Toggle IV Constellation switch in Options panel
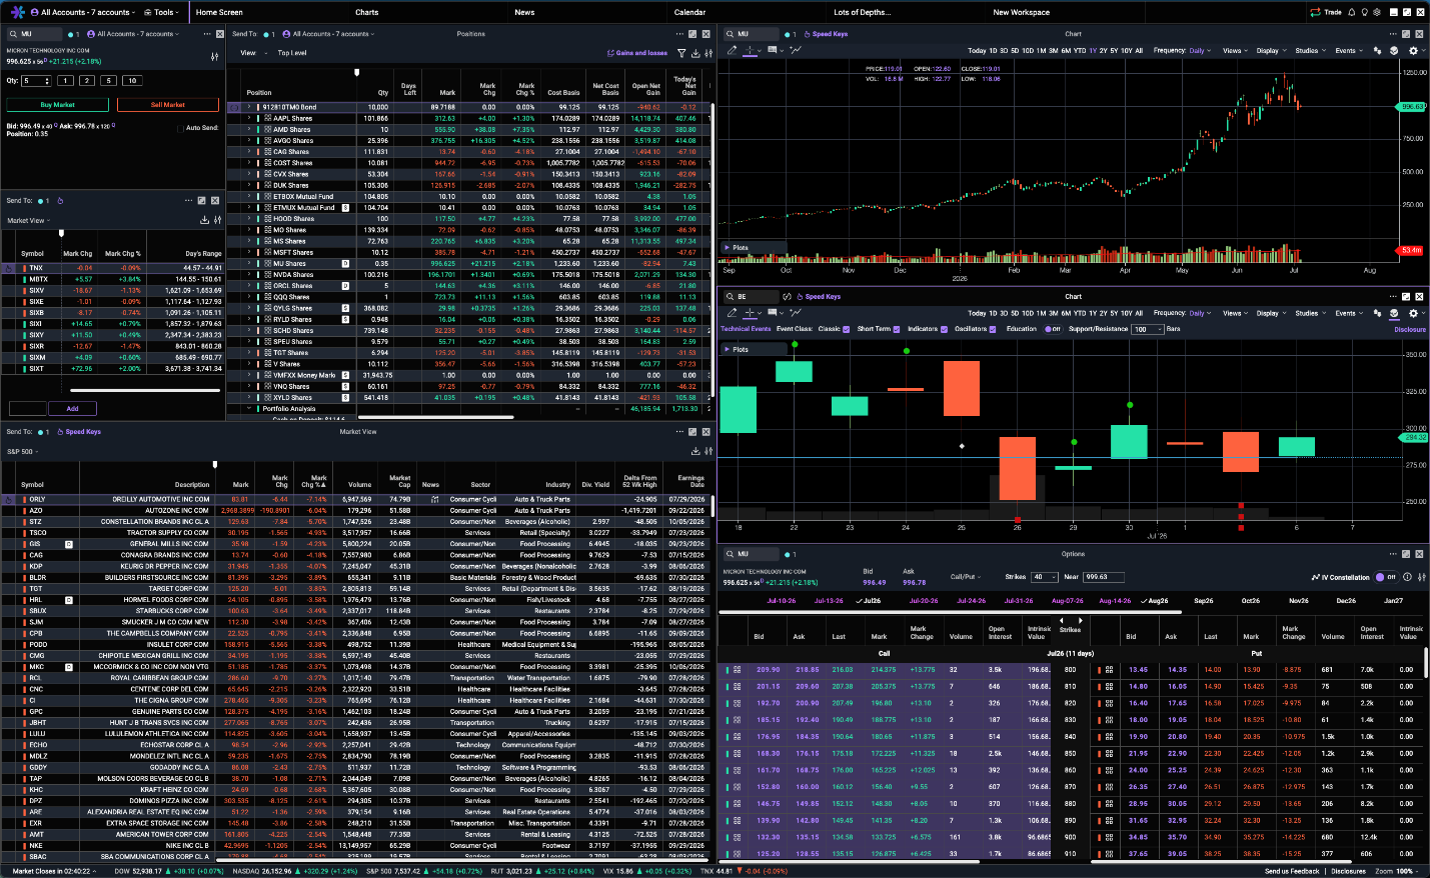This screenshot has height=878, width=1430. coord(1386,577)
